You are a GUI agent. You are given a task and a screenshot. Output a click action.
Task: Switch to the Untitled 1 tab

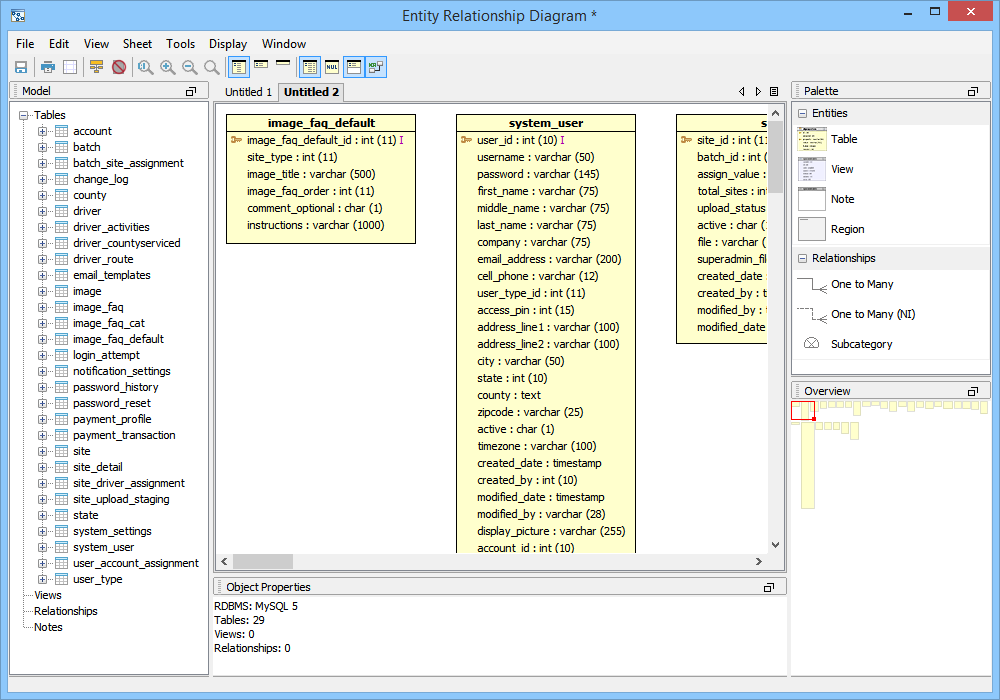[247, 92]
